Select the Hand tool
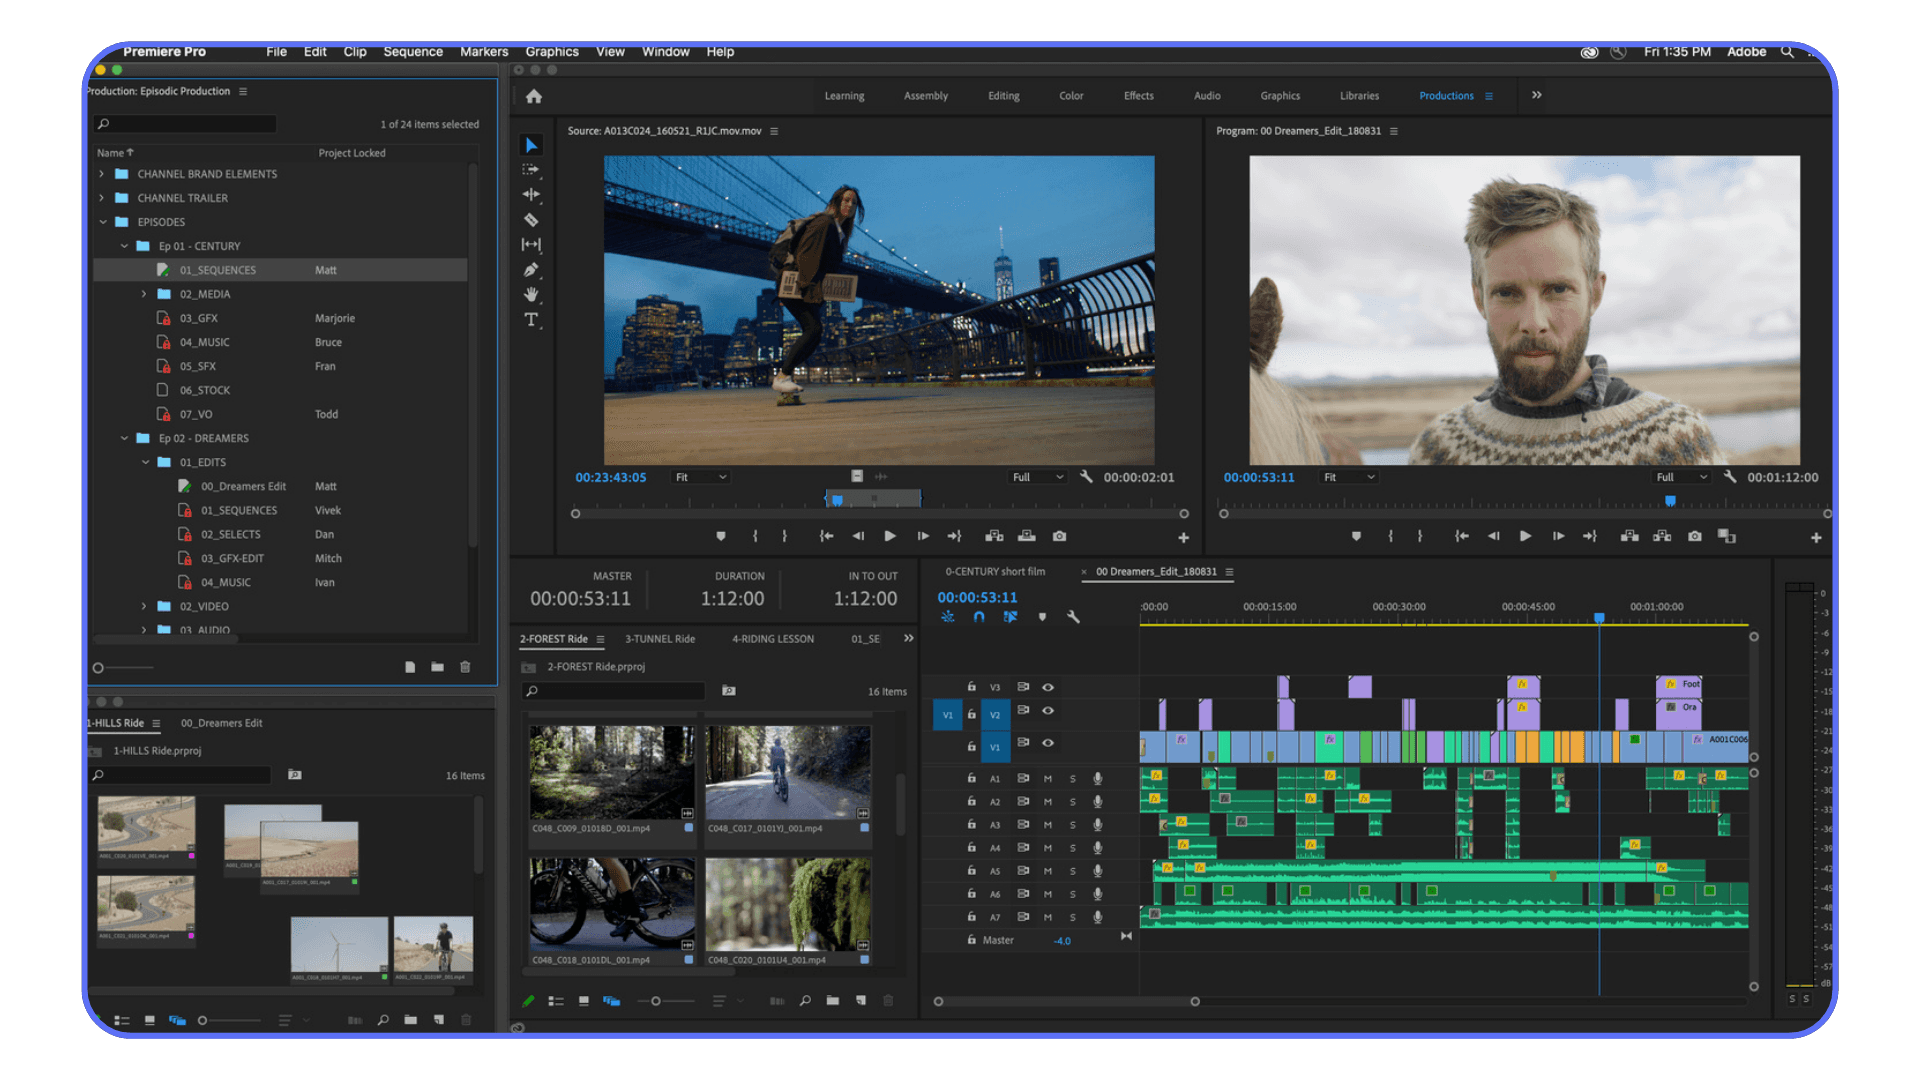 (532, 294)
